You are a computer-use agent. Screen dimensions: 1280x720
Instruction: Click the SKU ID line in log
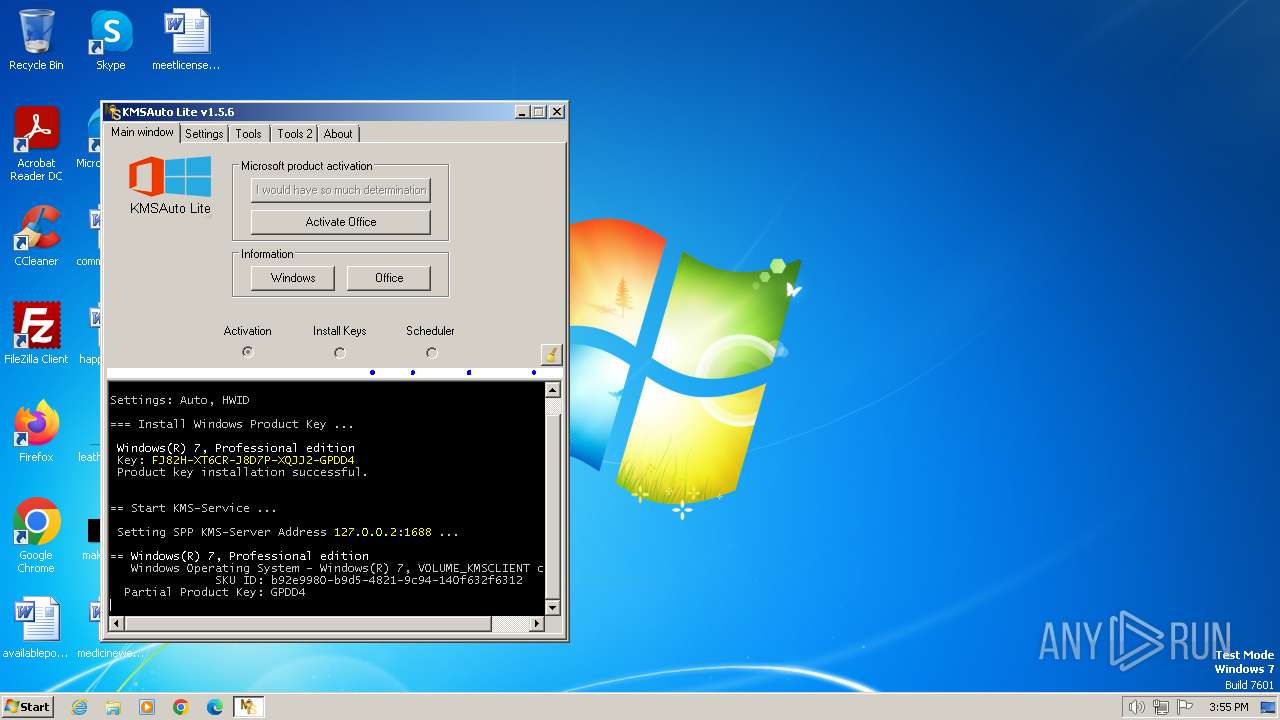(369, 580)
